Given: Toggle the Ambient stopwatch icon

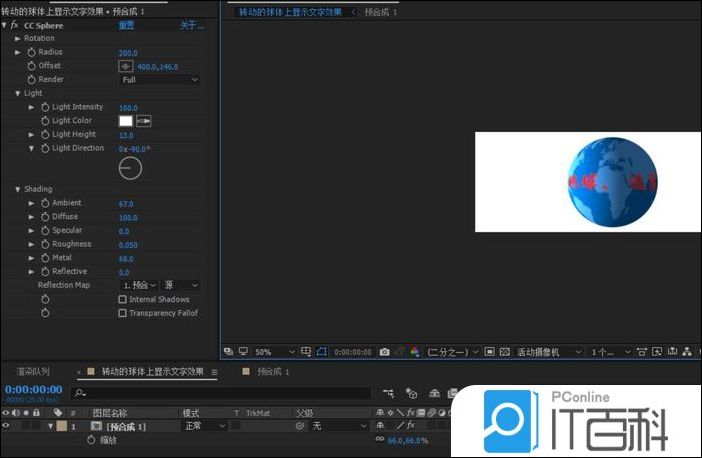Looking at the screenshot, I should tap(44, 203).
